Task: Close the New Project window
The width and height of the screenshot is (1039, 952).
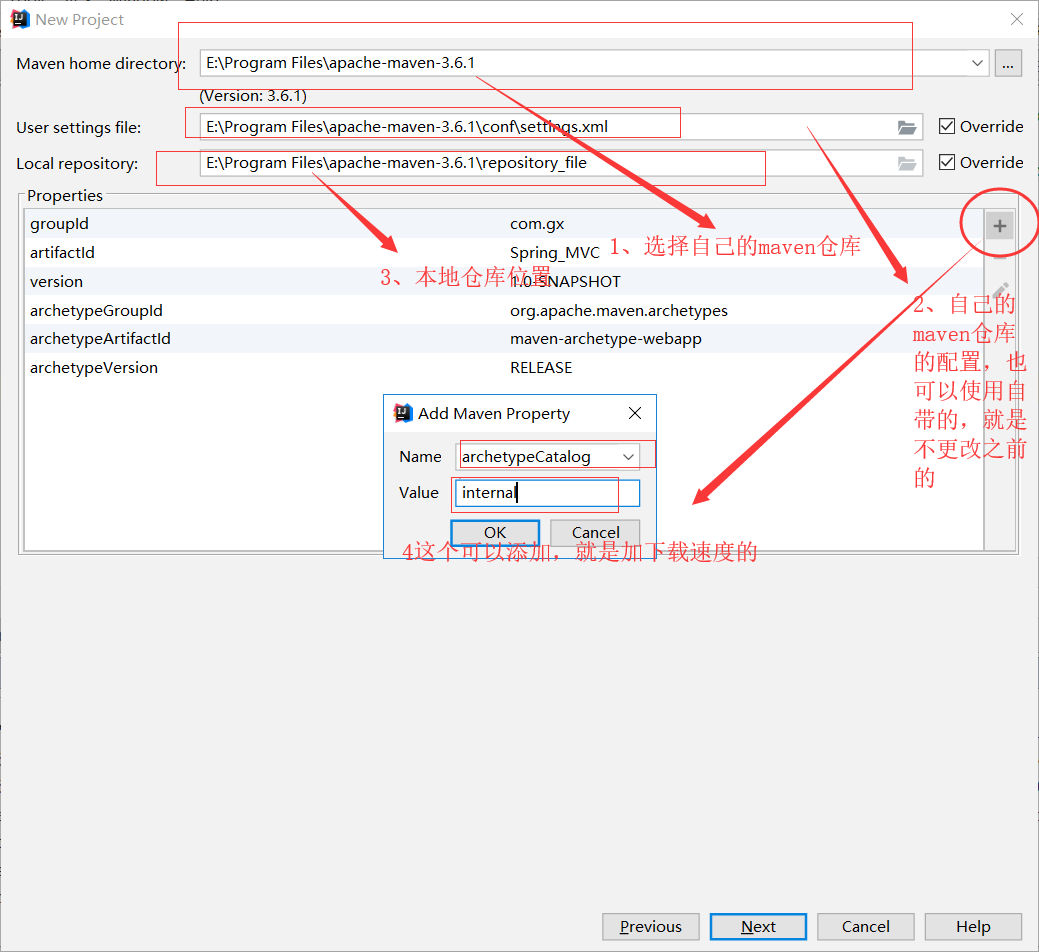Action: pos(1016,19)
